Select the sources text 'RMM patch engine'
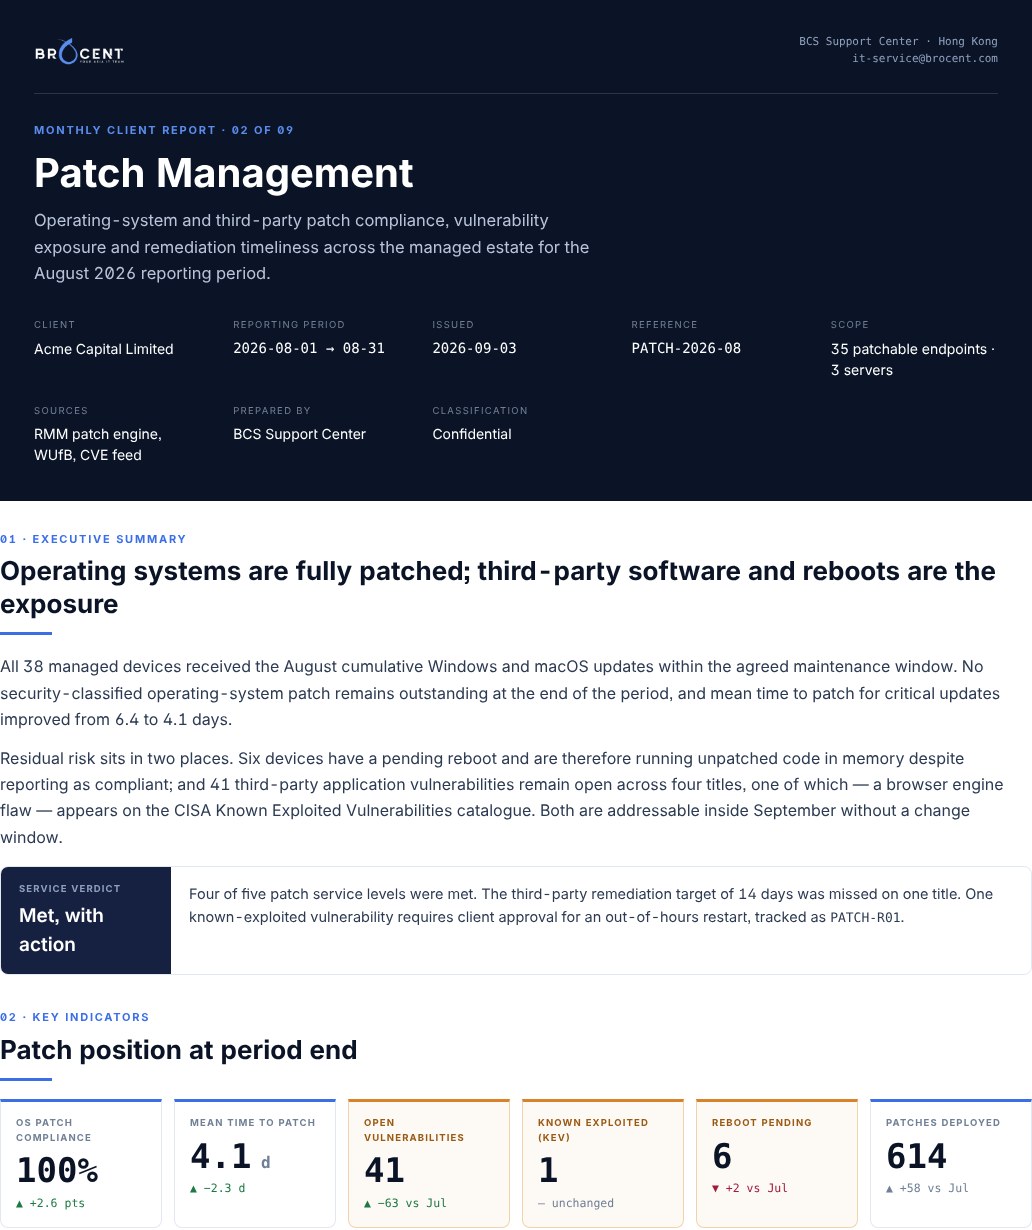The width and height of the screenshot is (1032, 1230). 97,434
